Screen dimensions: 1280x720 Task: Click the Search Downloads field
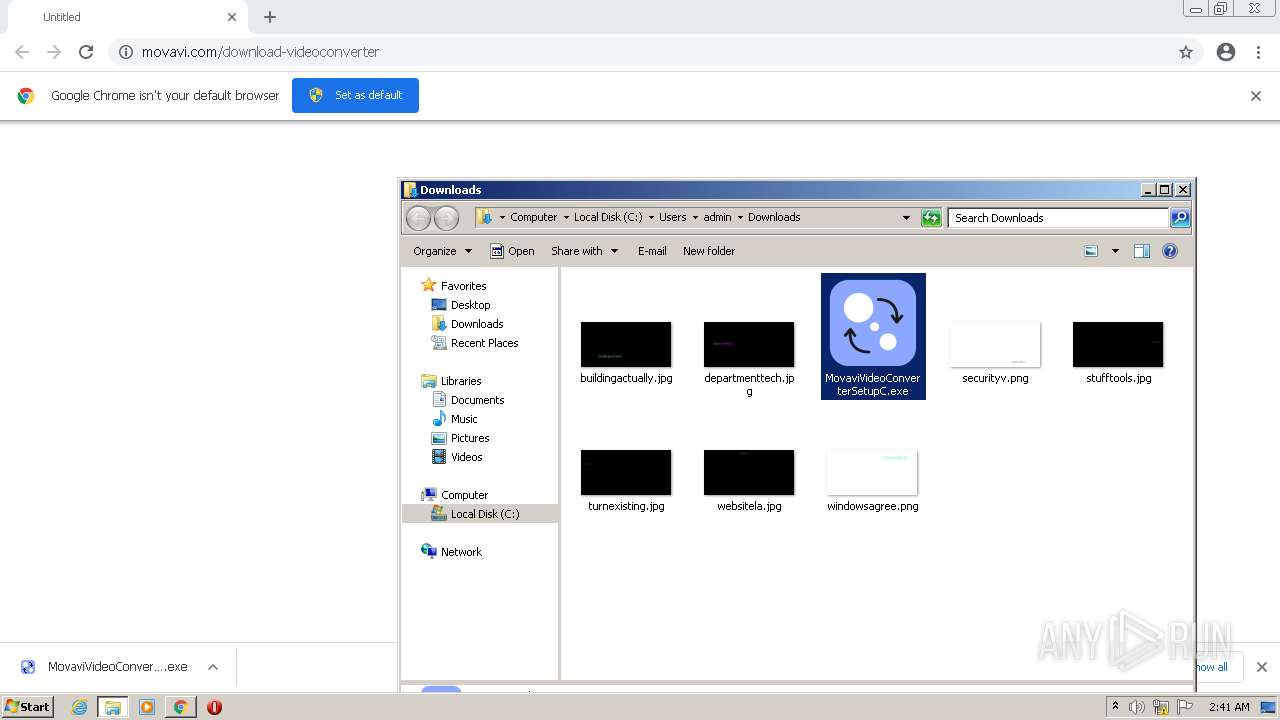[1058, 217]
